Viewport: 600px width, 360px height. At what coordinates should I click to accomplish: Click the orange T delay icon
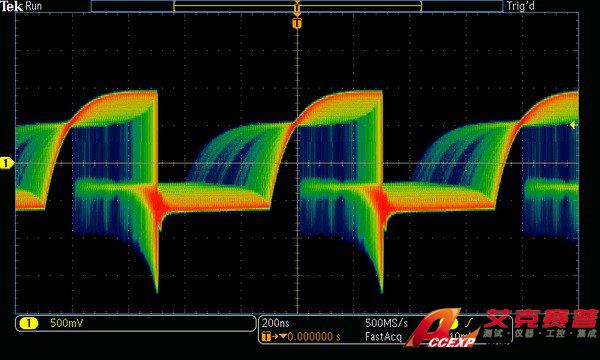coord(266,337)
